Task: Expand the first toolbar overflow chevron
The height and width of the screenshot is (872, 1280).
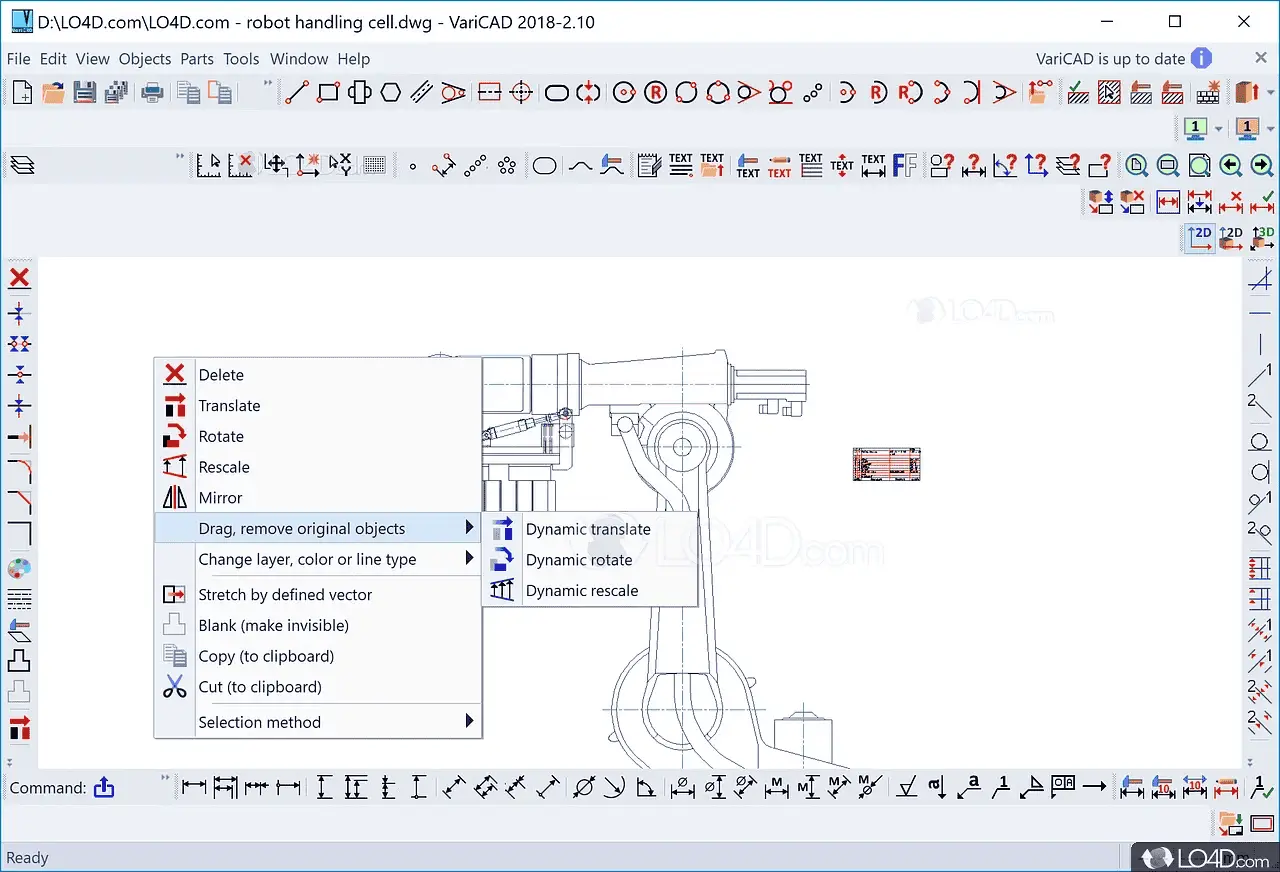Action: [268, 84]
